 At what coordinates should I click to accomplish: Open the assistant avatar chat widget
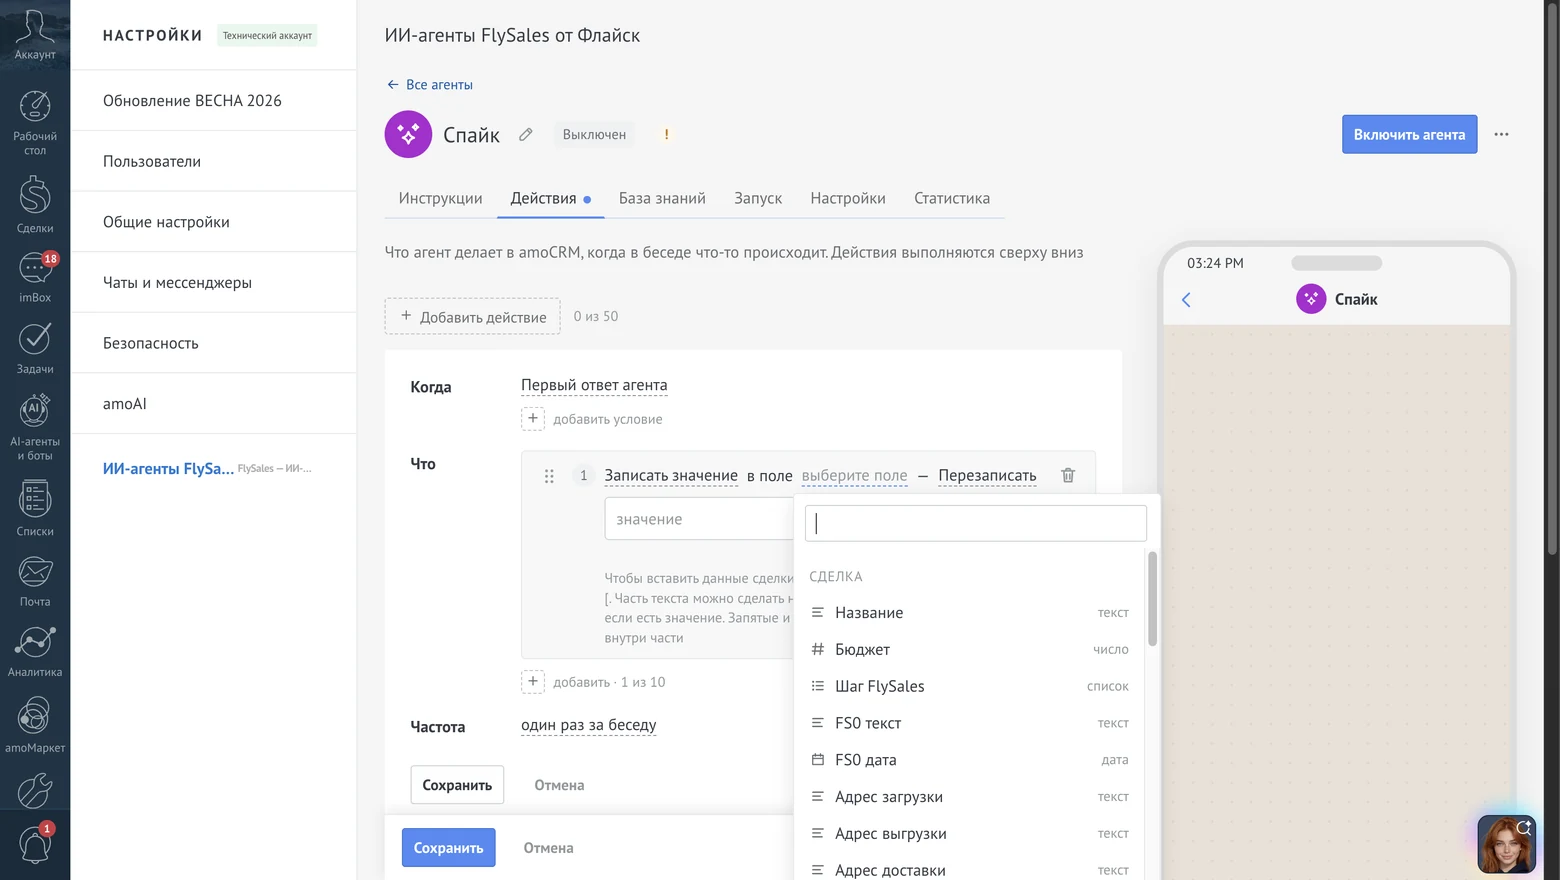pos(1506,843)
